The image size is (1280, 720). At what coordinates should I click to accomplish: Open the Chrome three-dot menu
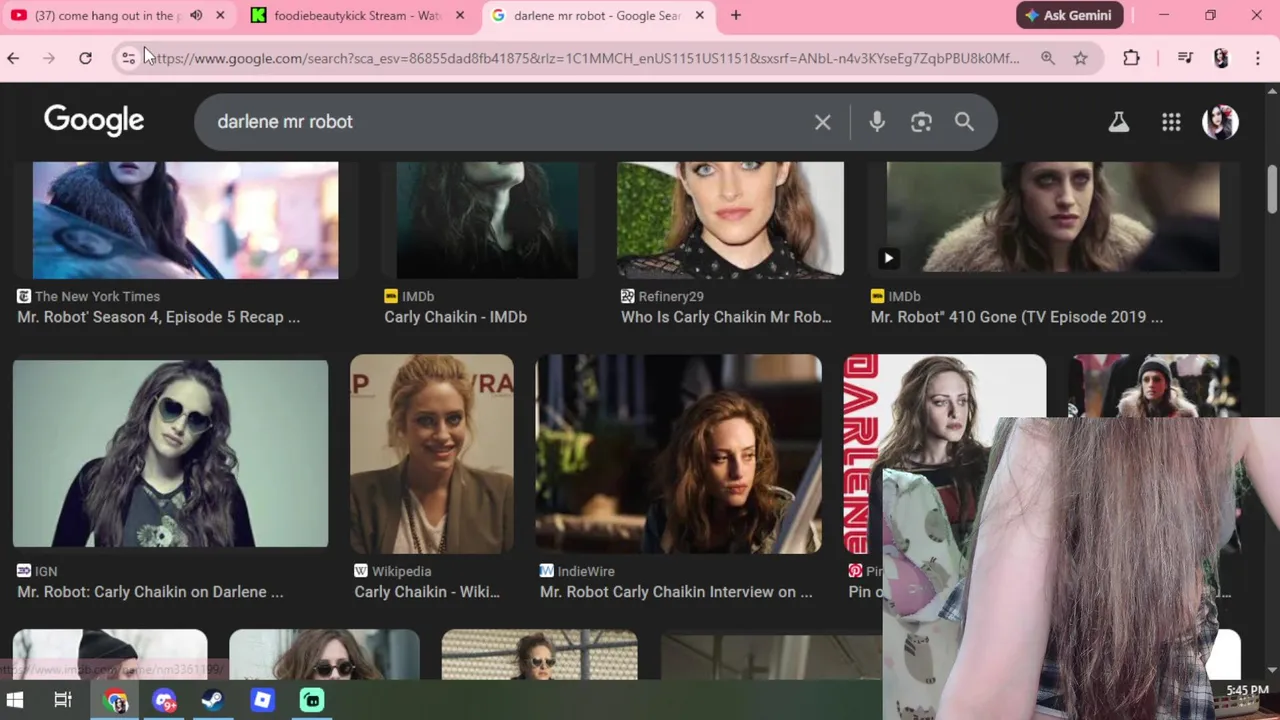coord(1257,58)
